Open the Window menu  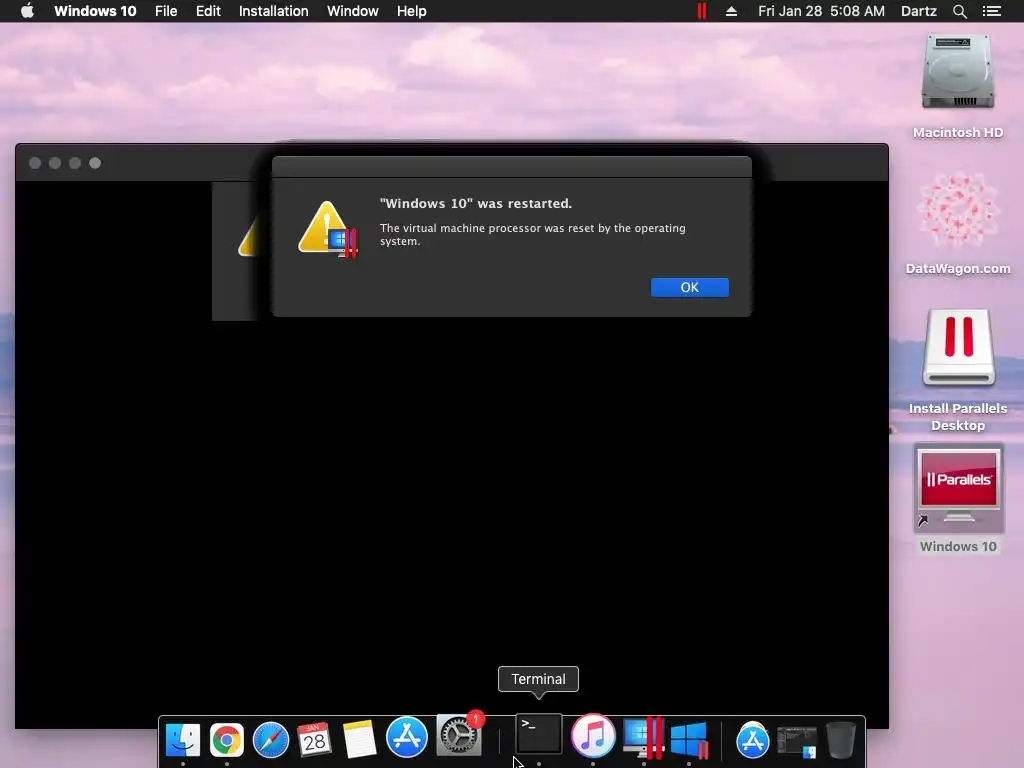[x=353, y=11]
